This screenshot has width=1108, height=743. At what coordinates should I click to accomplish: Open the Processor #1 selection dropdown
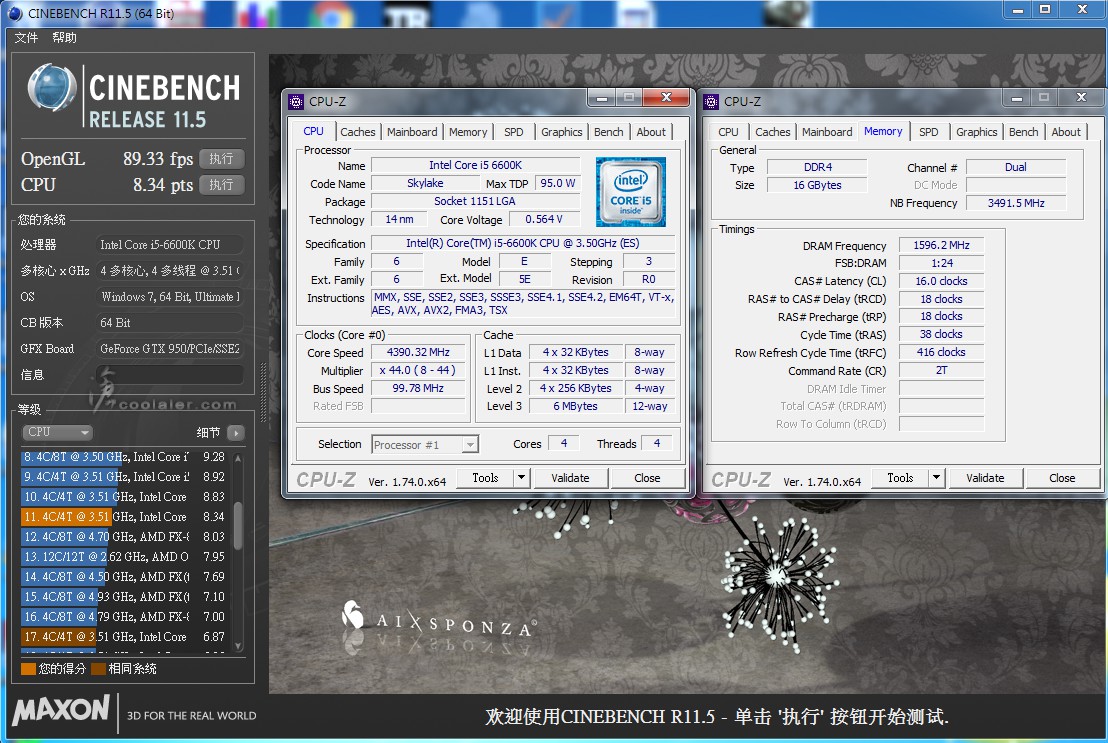pos(425,445)
